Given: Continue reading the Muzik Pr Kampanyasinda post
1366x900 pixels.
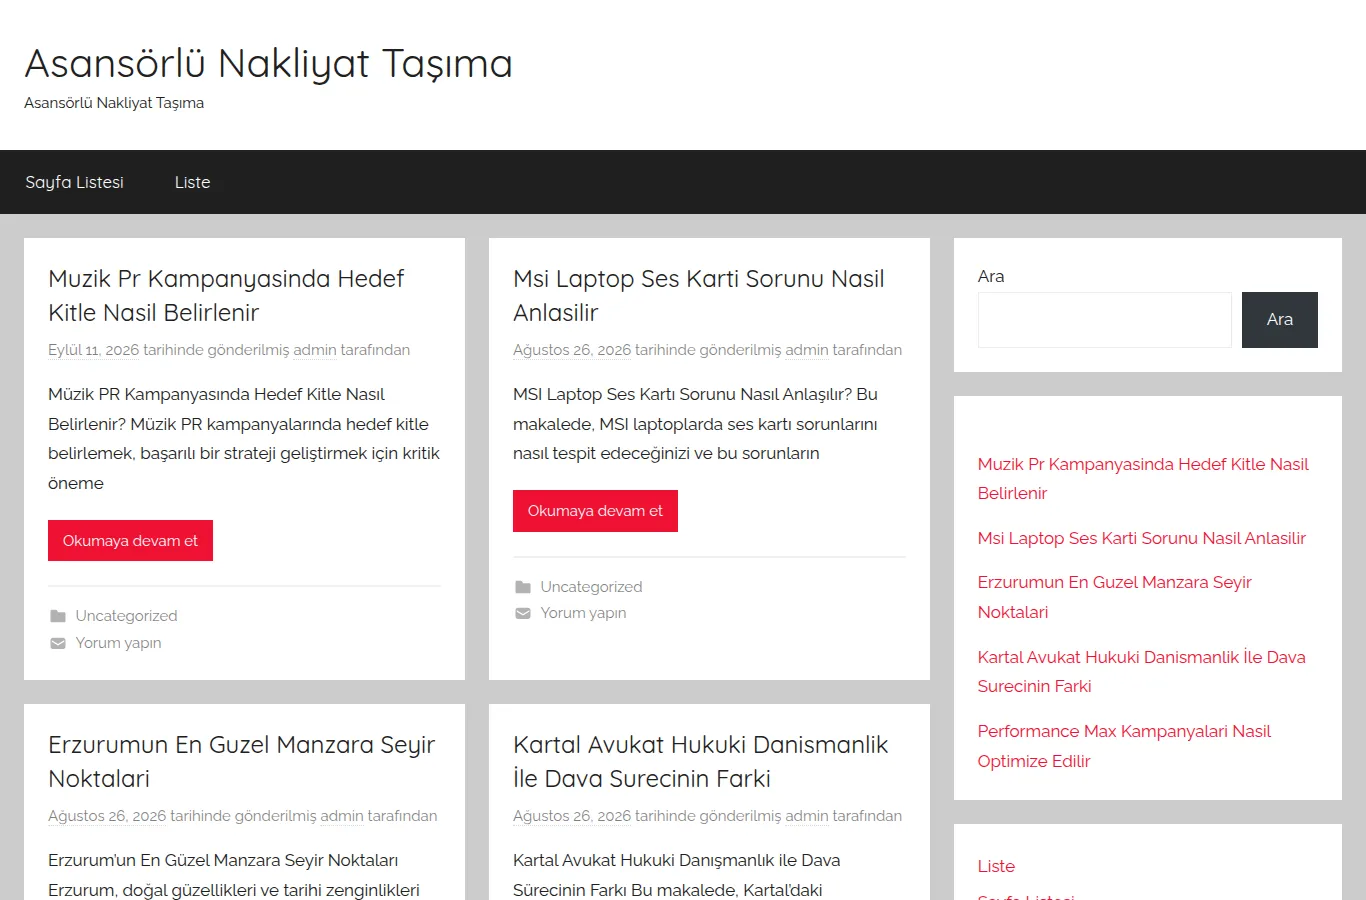Looking at the screenshot, I should (x=130, y=541).
